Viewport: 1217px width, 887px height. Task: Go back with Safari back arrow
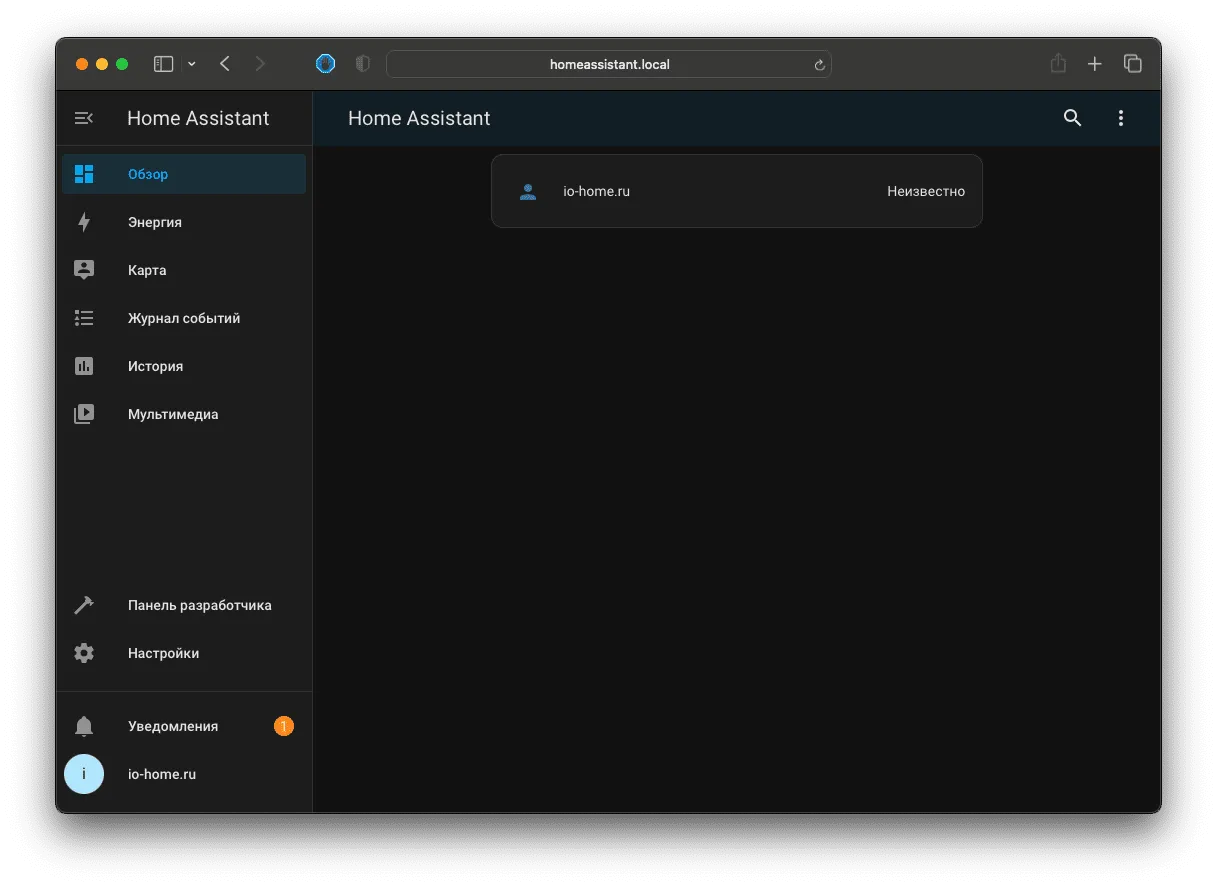pyautogui.click(x=225, y=64)
